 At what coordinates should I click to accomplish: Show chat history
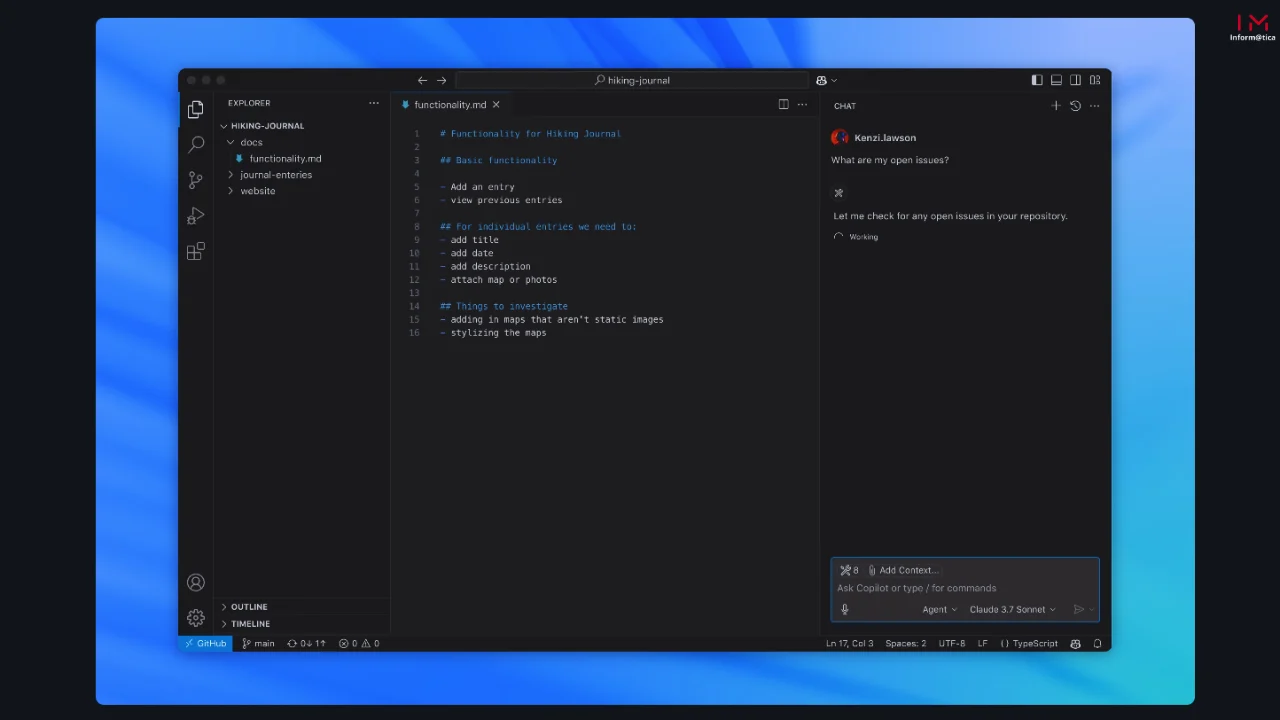[1075, 105]
